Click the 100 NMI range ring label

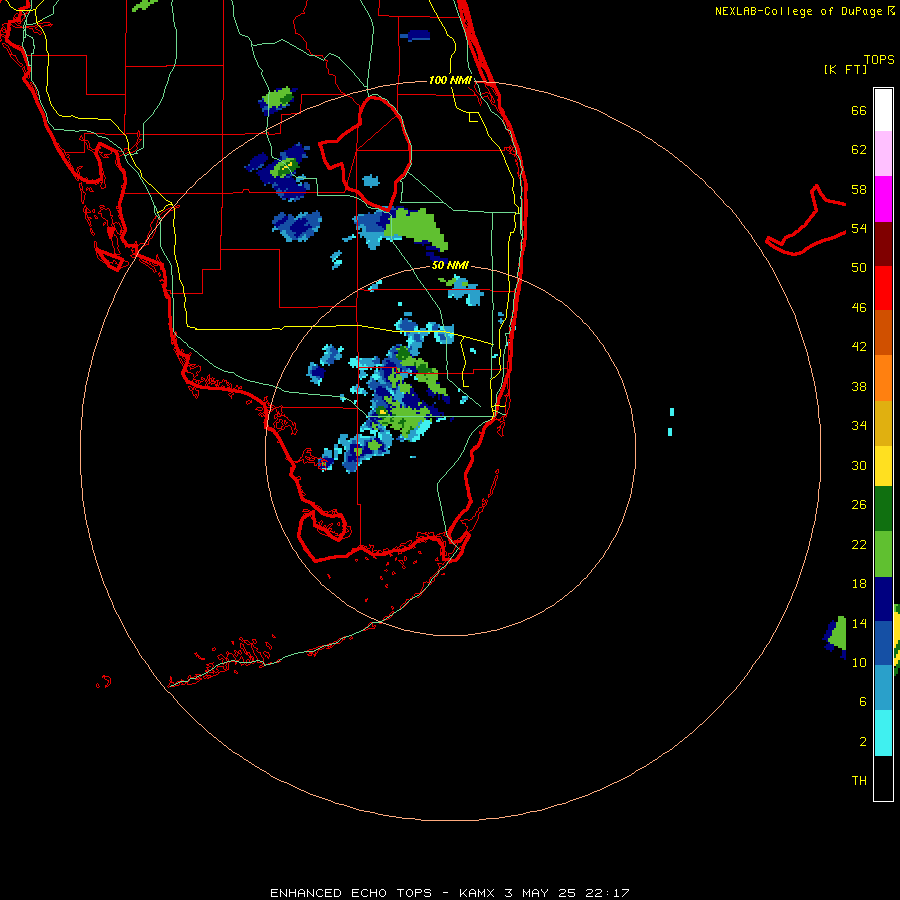450,80
